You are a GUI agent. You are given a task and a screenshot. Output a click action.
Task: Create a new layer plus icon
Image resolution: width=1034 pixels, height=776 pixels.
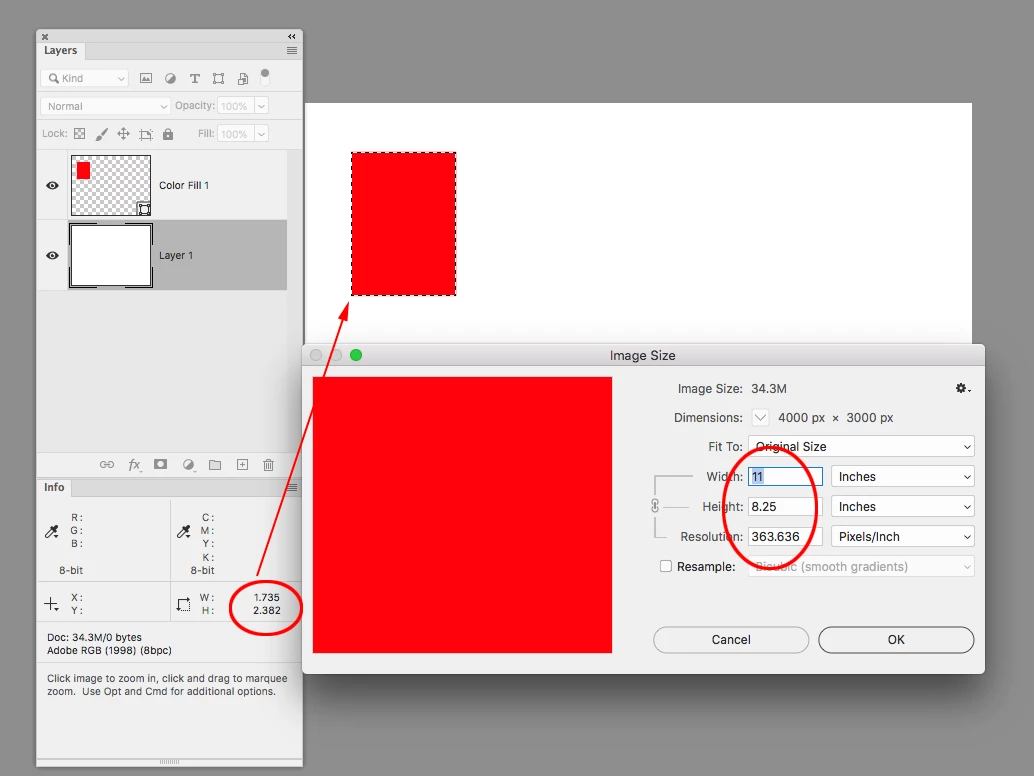pyautogui.click(x=243, y=465)
